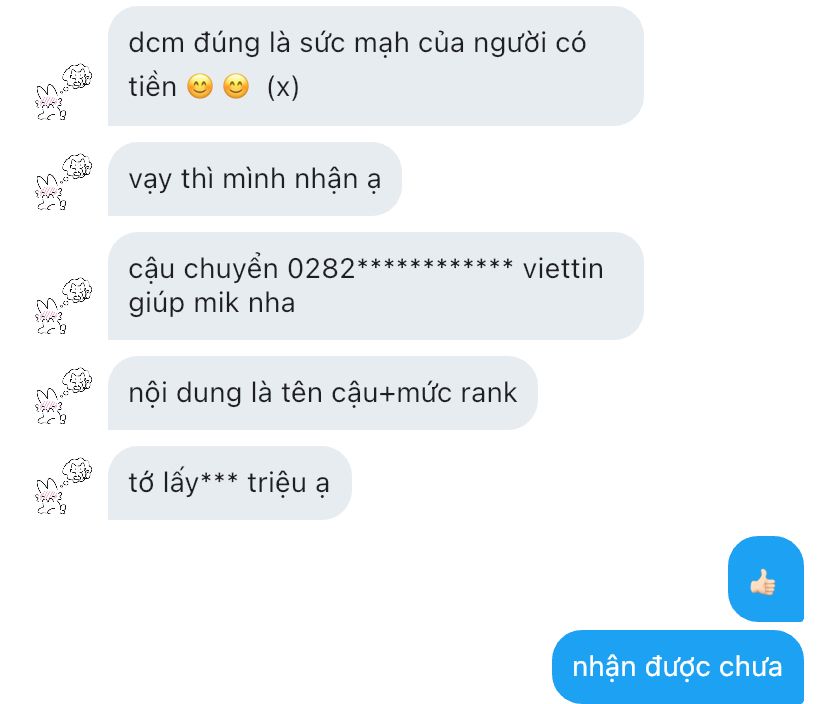Click bunny avatar beside "cậu chuyển 0282" message
The image size is (828, 704).
click(x=63, y=306)
